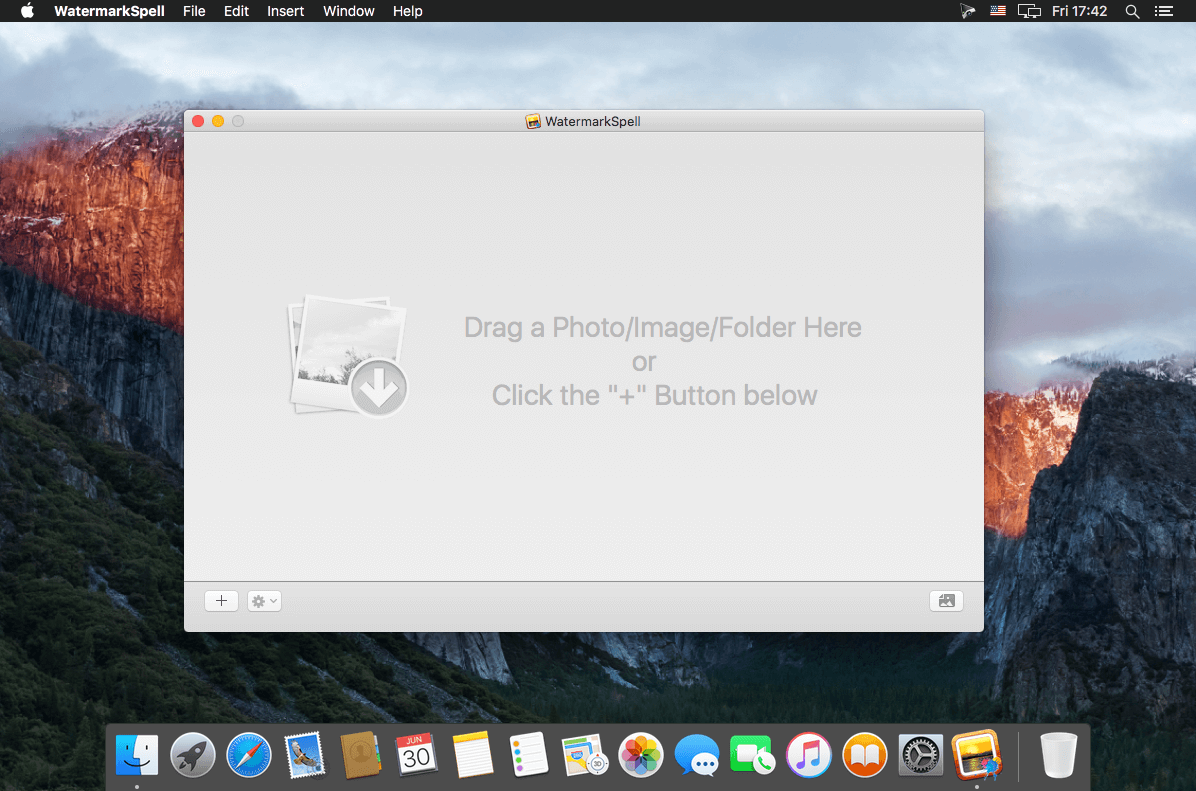Click the display mirroring menu bar icon
This screenshot has height=791, width=1196.
coord(1029,11)
